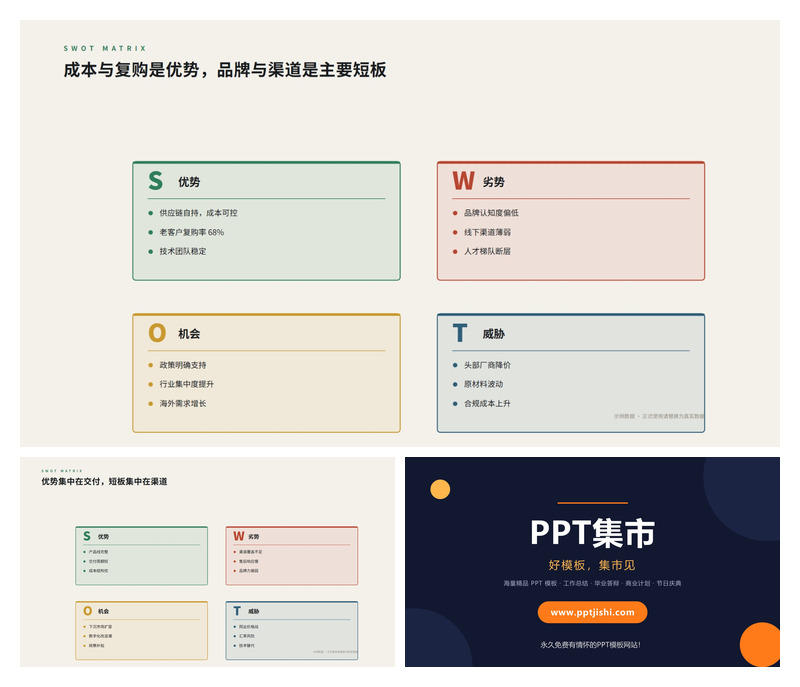Click the blue T letter in main slide
The width and height of the screenshot is (800, 687).
(460, 333)
